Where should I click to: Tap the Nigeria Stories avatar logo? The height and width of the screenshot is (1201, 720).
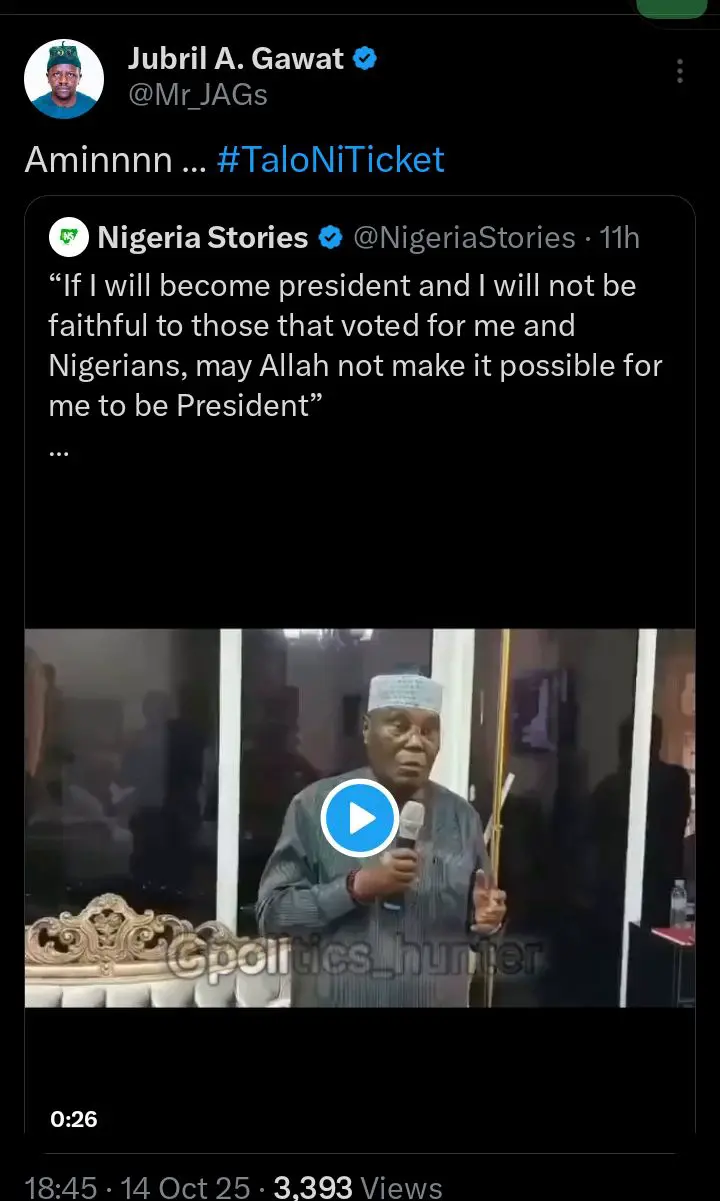(68, 238)
